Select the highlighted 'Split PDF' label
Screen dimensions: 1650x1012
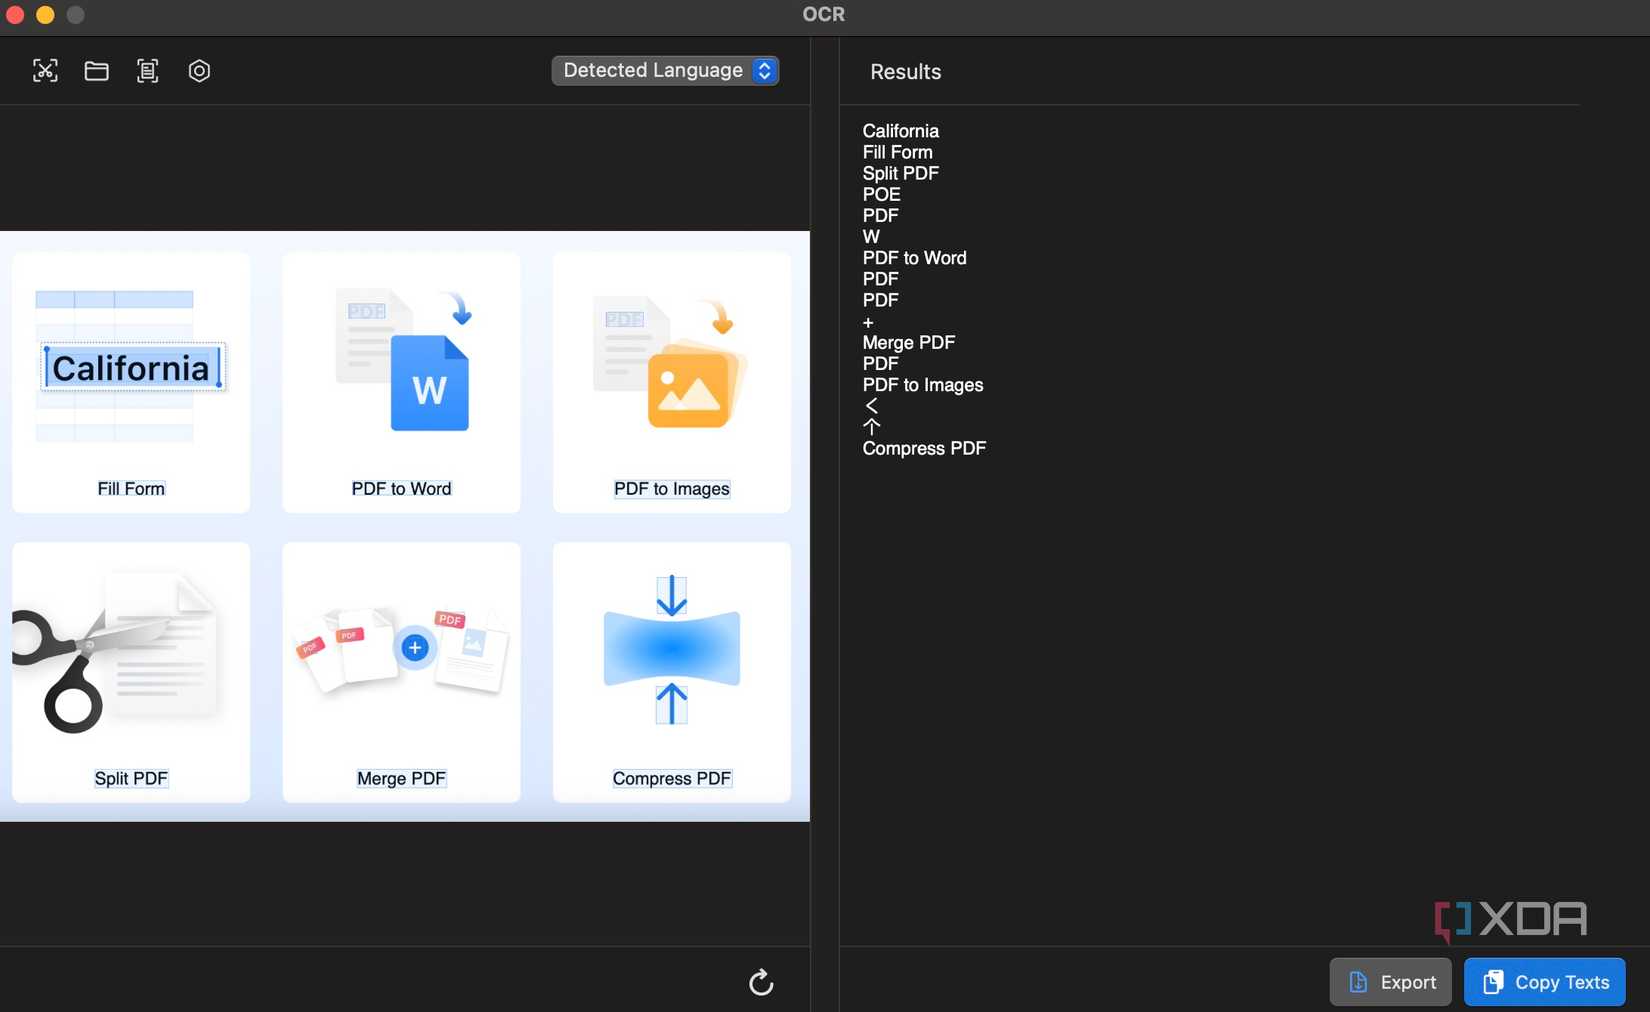coord(131,779)
